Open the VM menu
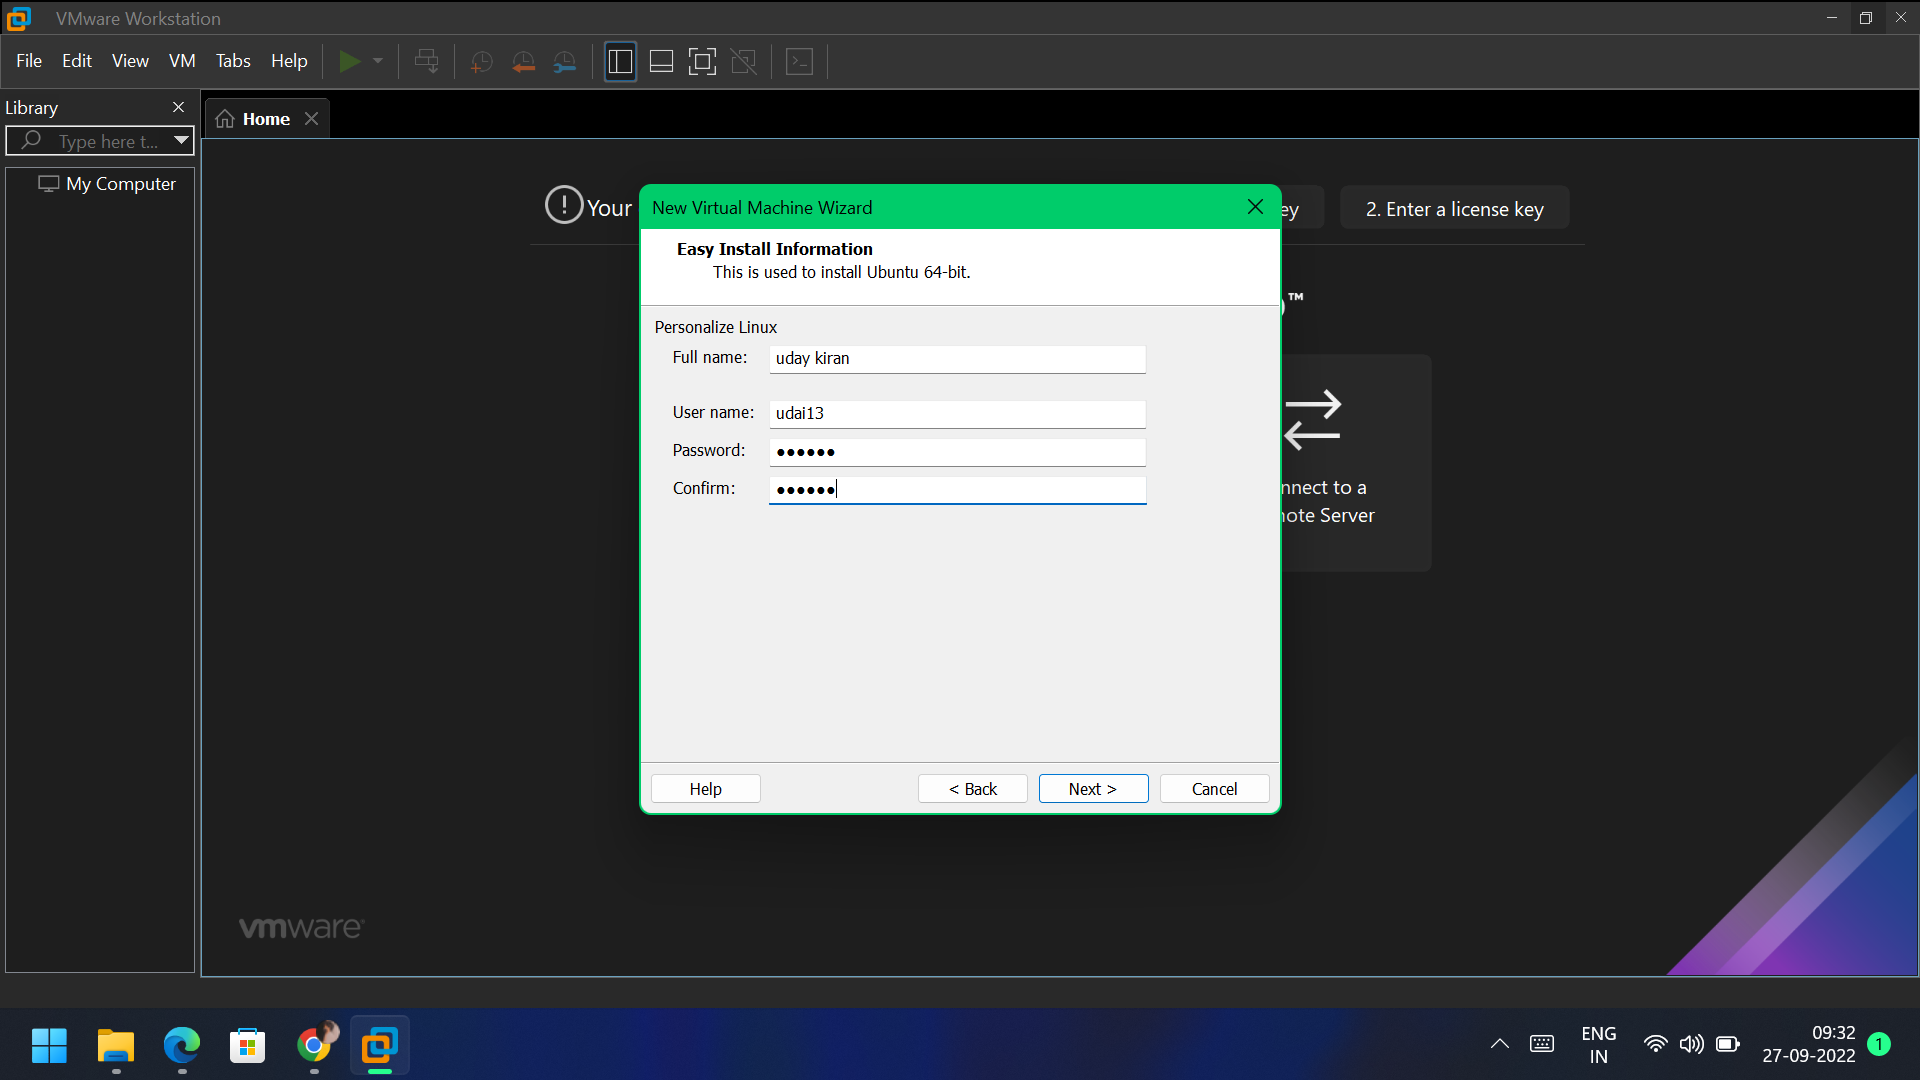The image size is (1920, 1080). click(182, 61)
